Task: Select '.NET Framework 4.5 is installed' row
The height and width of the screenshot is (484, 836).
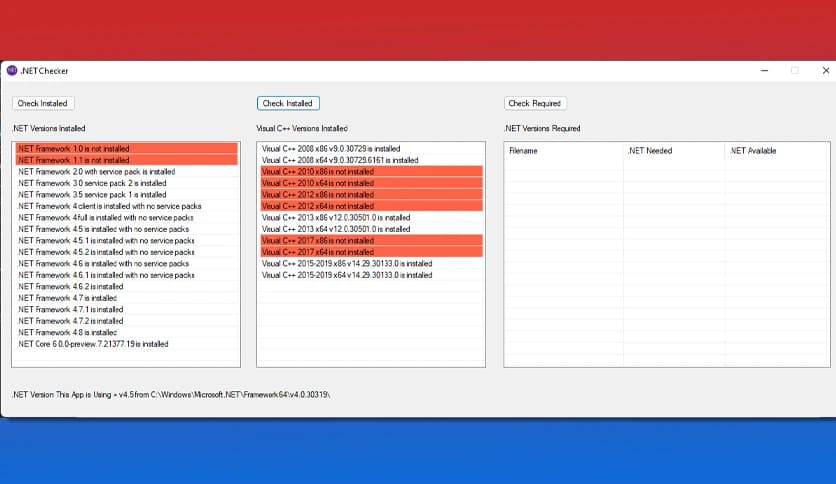Action: click(x=126, y=229)
